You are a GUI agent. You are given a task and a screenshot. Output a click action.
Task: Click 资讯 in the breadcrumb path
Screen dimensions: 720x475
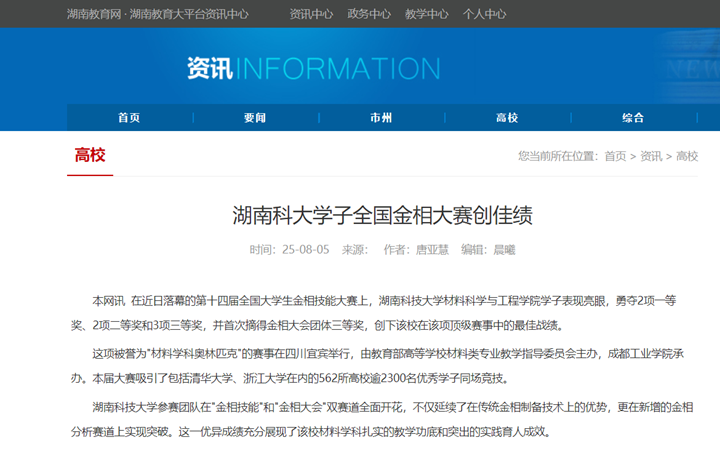(x=651, y=156)
